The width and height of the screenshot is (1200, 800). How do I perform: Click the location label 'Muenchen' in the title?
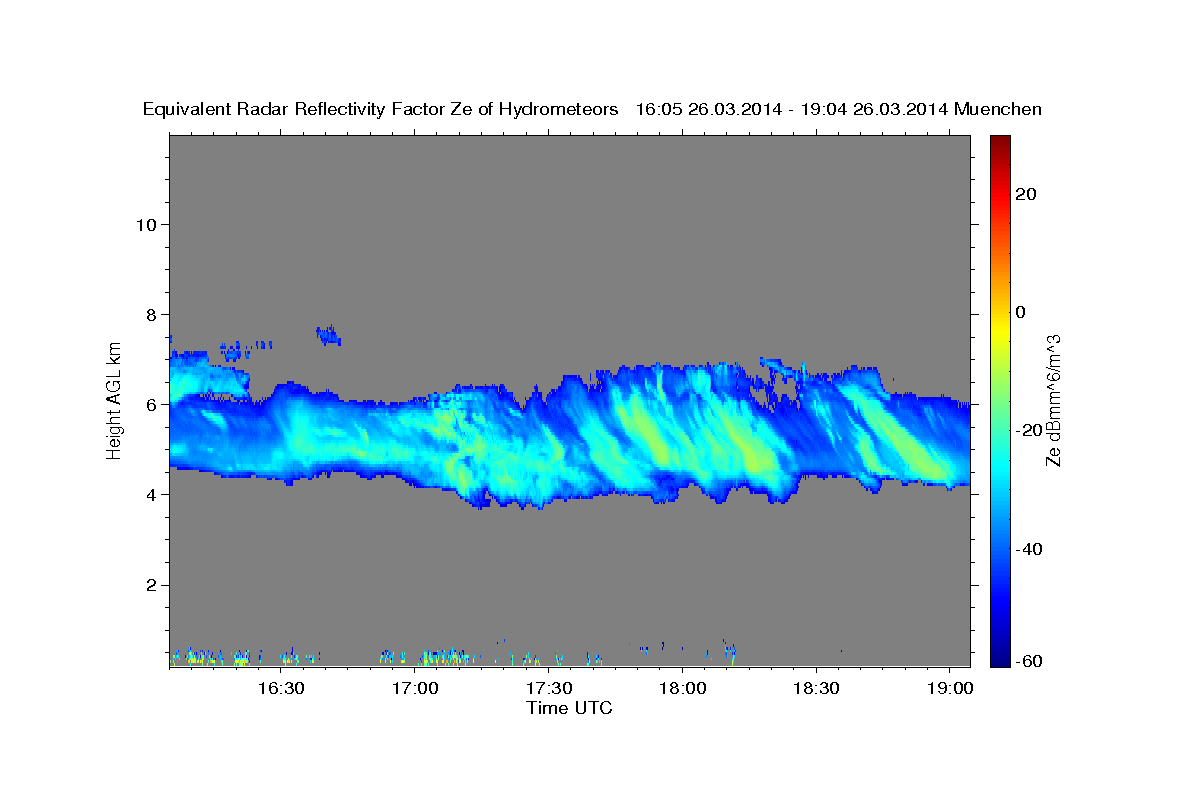(999, 110)
